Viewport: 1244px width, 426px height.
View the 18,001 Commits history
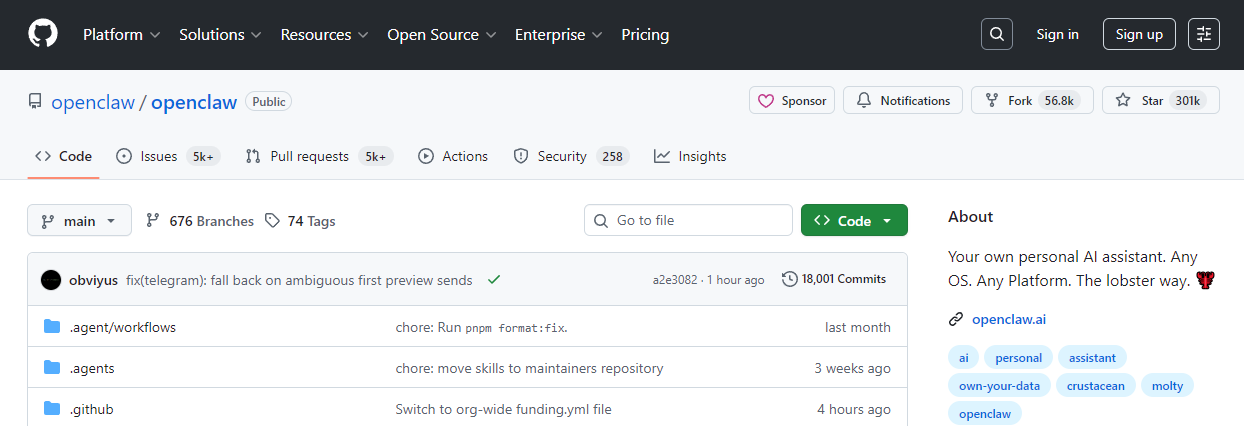click(834, 279)
